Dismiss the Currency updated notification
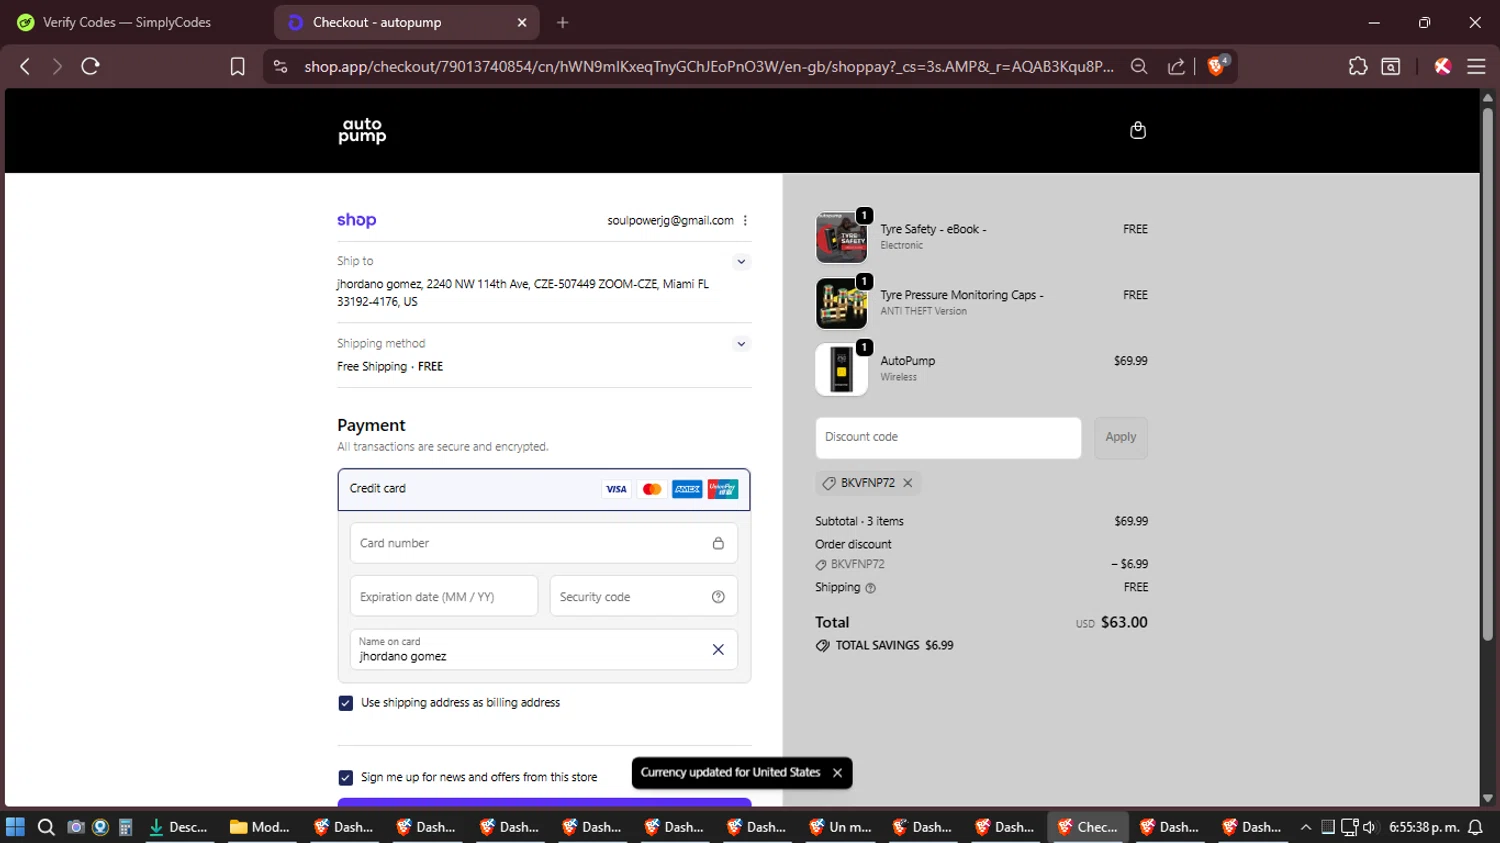This screenshot has width=1500, height=843. click(837, 772)
